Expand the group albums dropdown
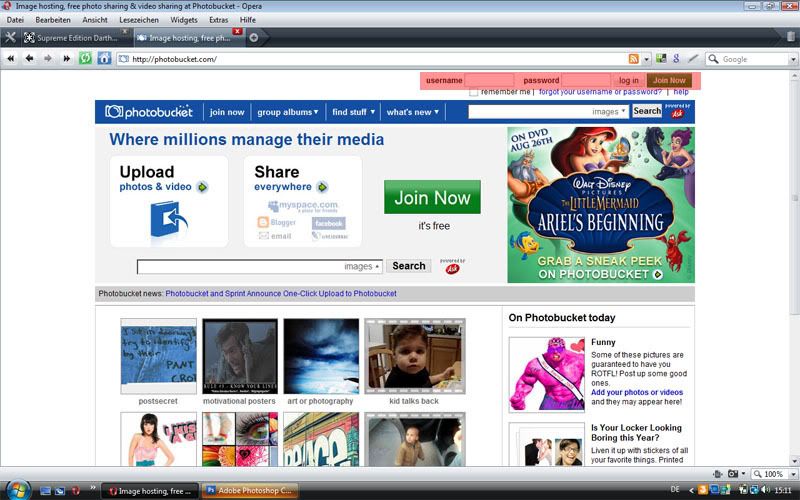 (x=288, y=112)
